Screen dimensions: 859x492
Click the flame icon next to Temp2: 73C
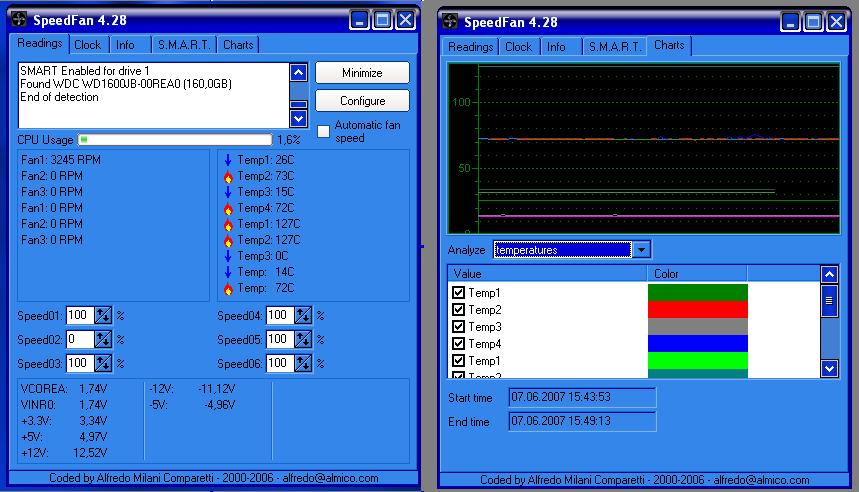pos(228,176)
